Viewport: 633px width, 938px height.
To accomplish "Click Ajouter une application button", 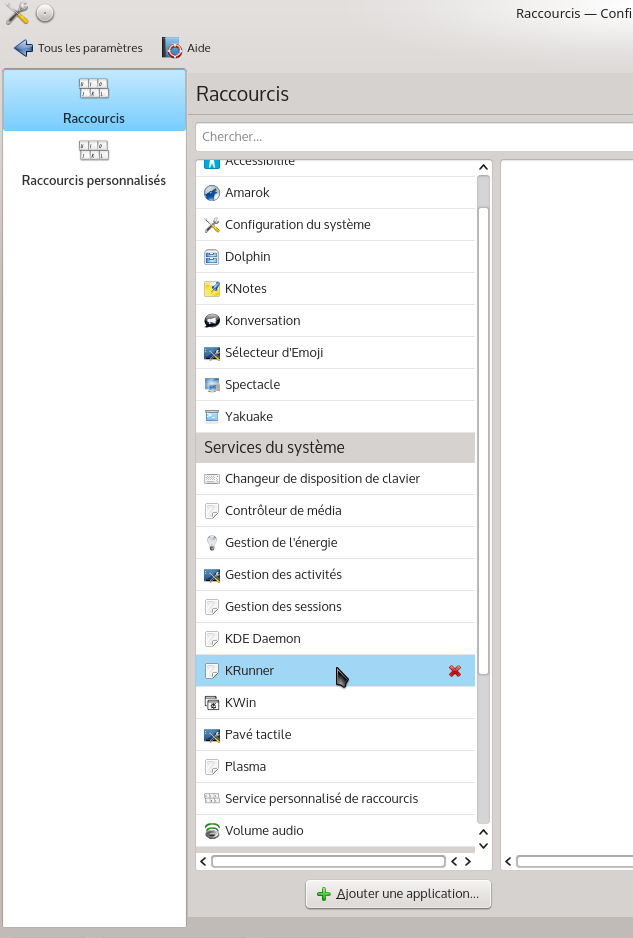I will click(x=398, y=894).
